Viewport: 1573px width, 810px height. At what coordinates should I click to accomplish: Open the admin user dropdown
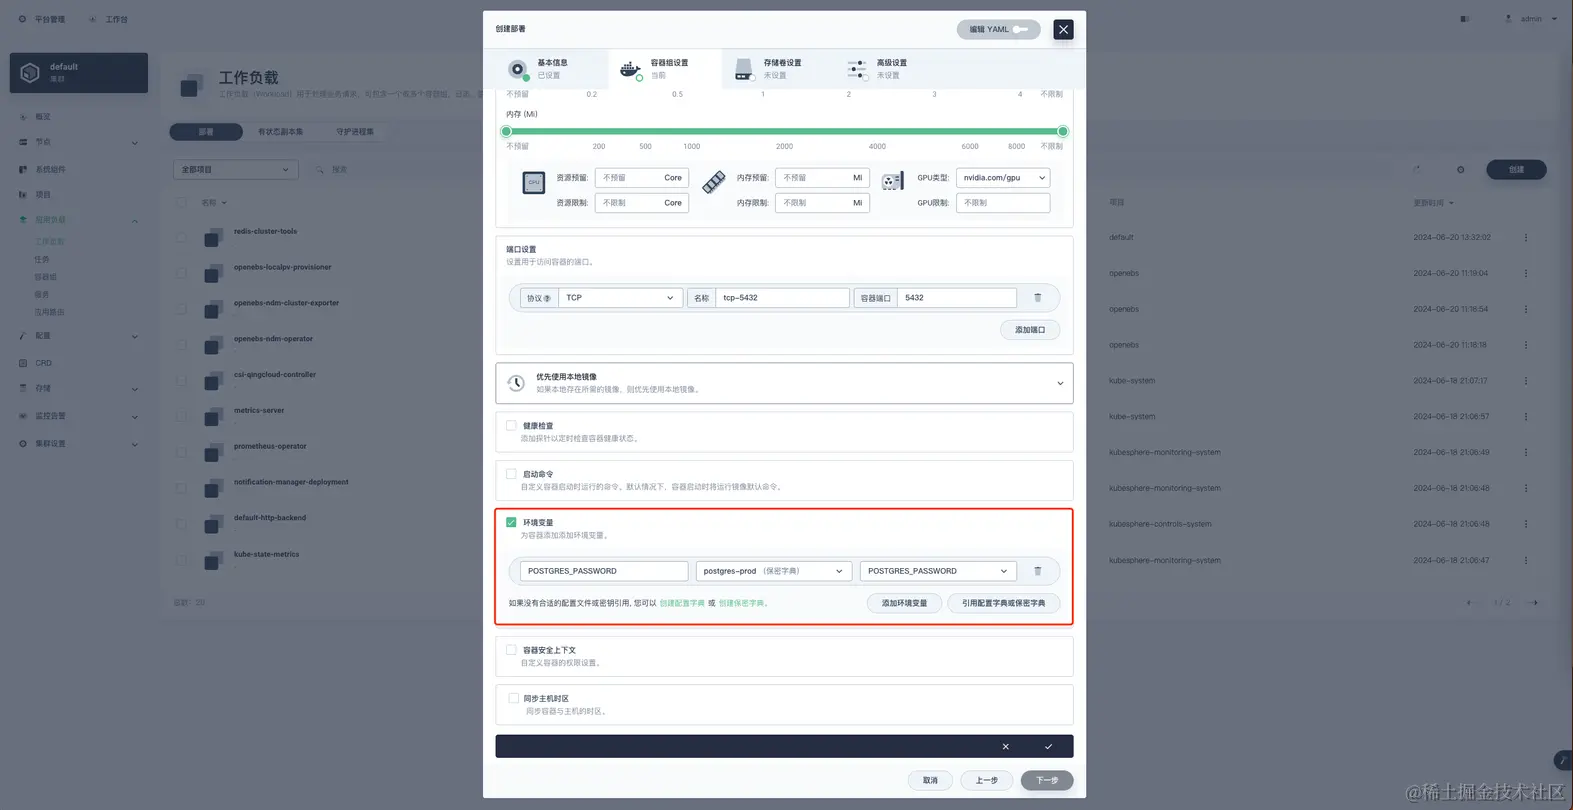(x=1531, y=19)
